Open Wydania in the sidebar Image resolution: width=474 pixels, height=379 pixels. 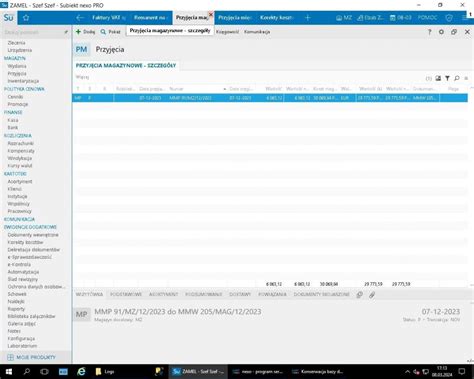(17, 66)
